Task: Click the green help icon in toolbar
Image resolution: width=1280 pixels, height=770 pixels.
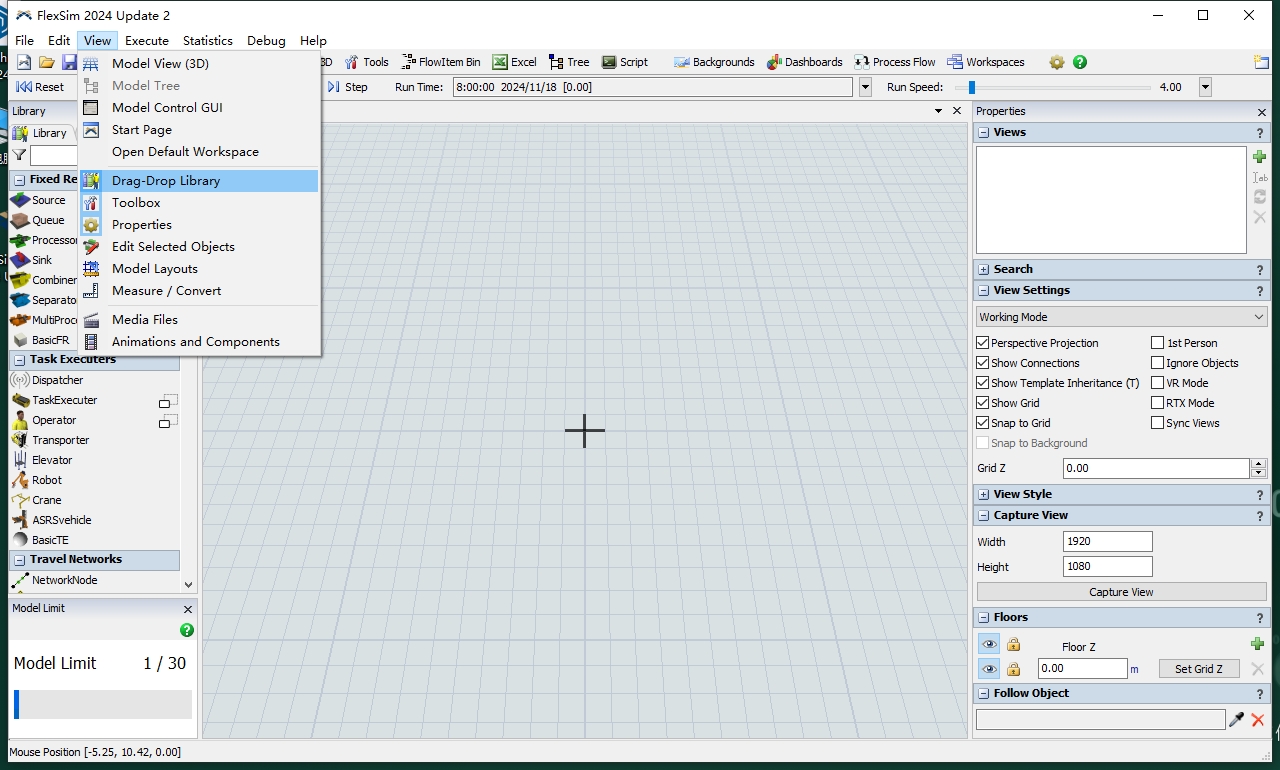Action: pos(1080,62)
